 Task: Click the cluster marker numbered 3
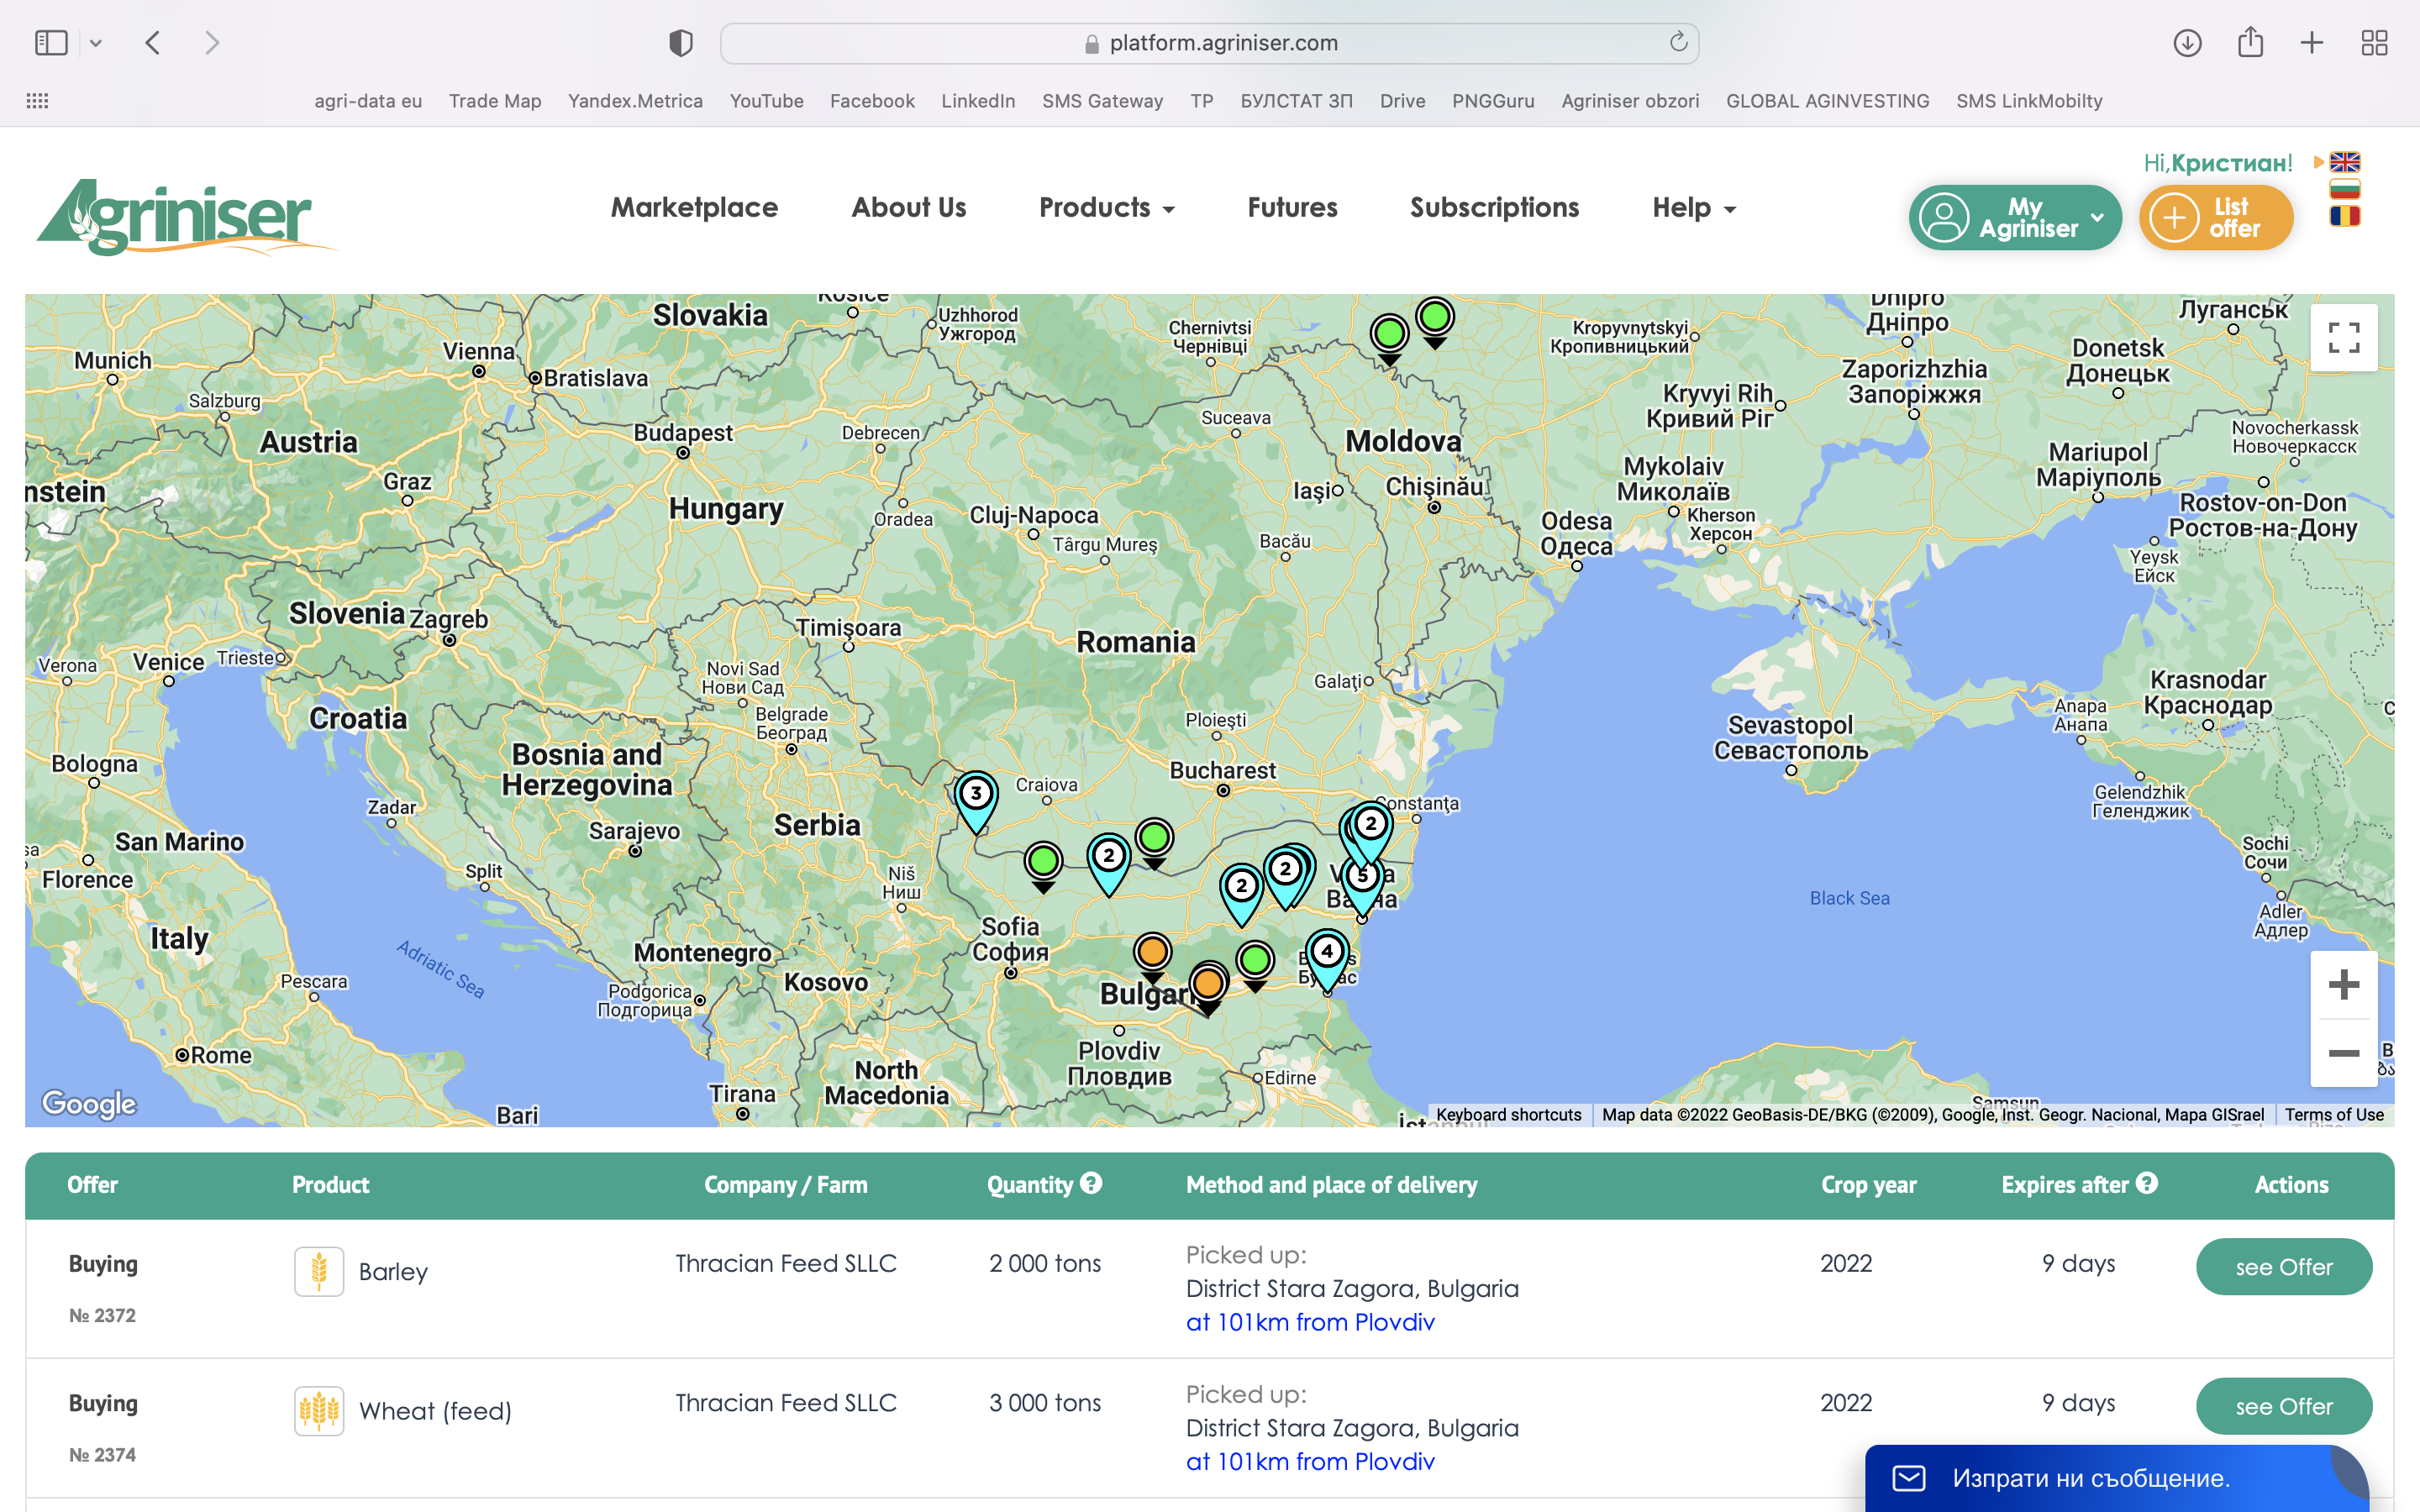click(x=976, y=794)
